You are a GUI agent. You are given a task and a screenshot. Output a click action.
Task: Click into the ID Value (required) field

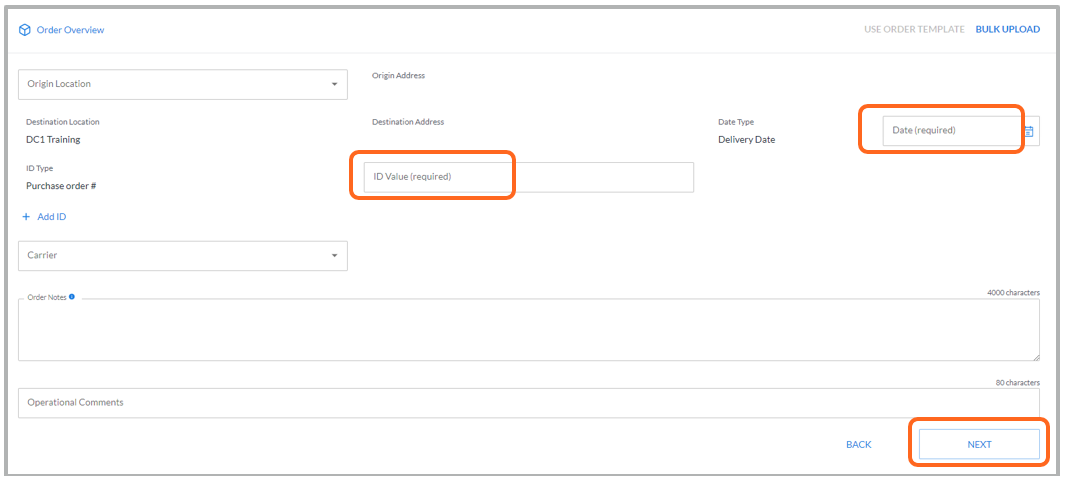(x=528, y=177)
